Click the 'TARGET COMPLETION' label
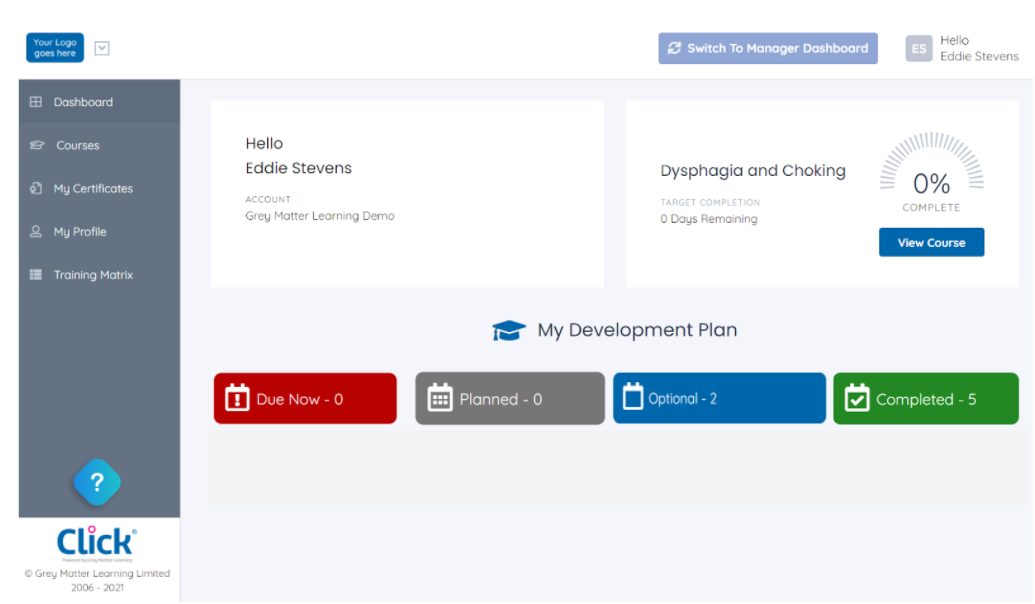1035x604 pixels. (710, 203)
